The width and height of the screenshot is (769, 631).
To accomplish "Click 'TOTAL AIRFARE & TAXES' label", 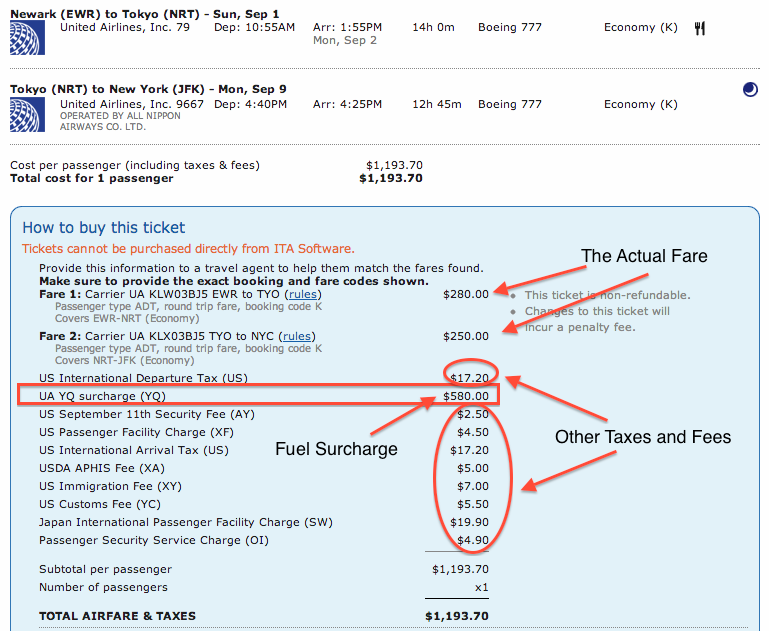I will [x=117, y=616].
